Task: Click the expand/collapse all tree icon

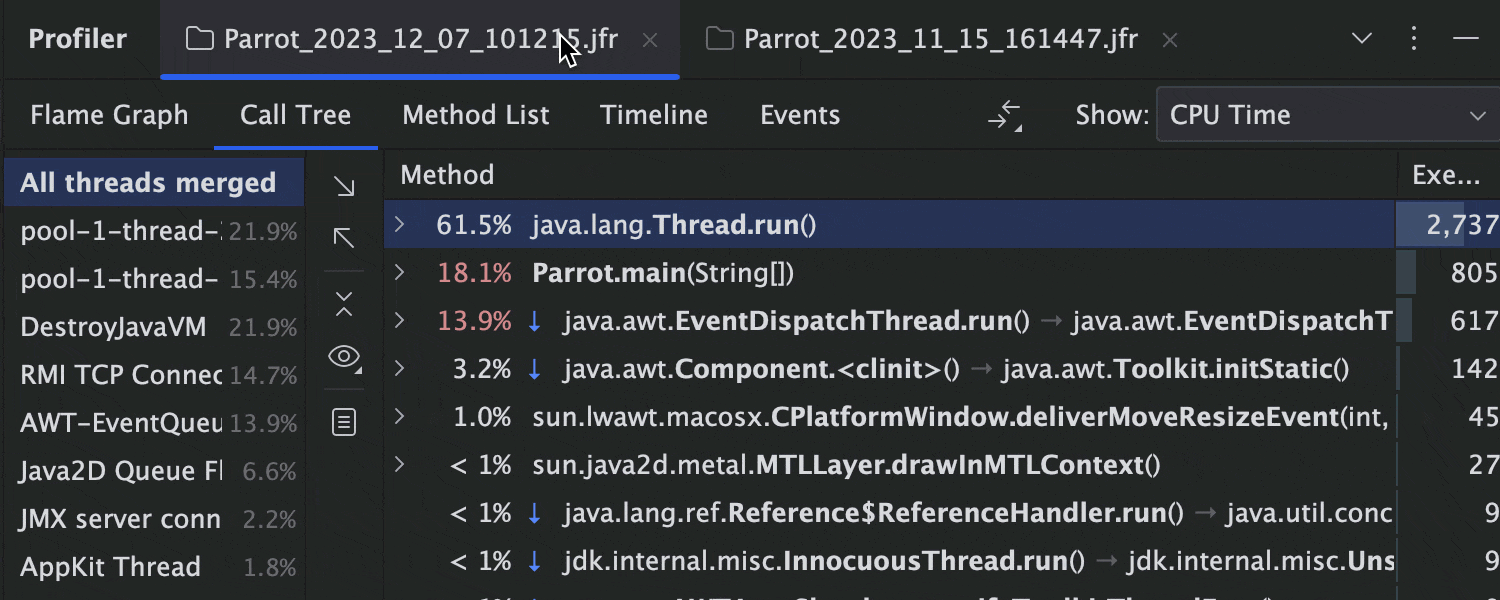Action: [343, 304]
